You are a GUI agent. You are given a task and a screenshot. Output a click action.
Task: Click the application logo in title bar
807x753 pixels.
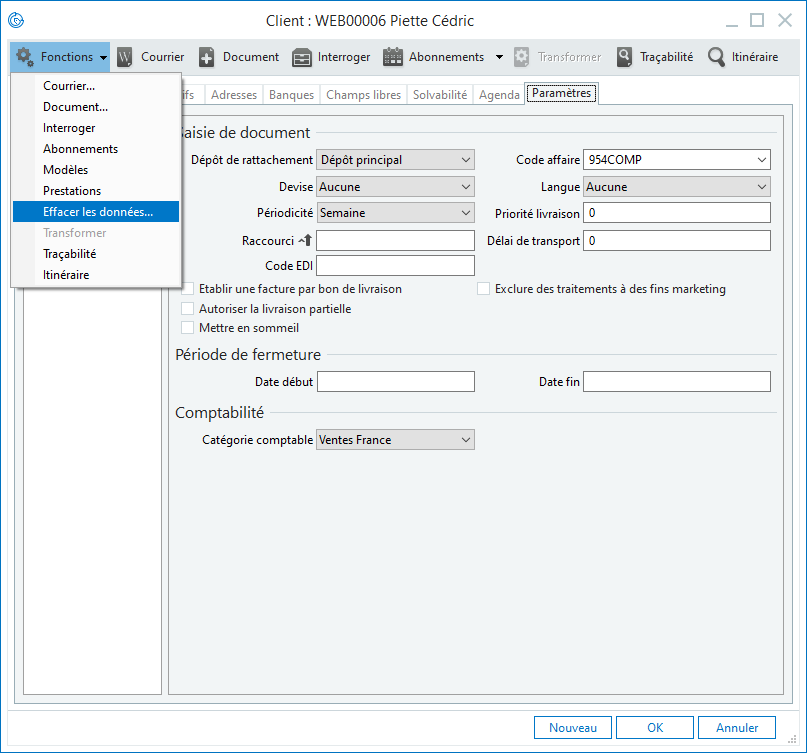pyautogui.click(x=16, y=20)
